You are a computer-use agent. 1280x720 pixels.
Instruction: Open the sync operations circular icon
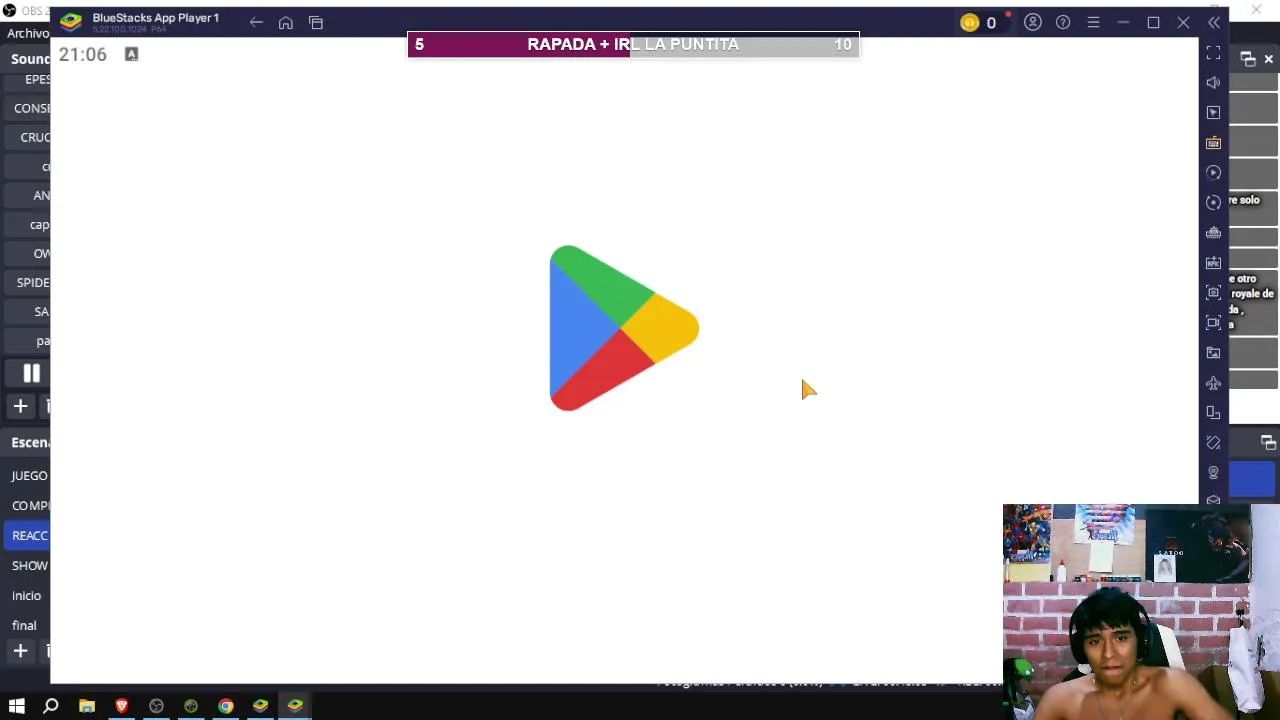(x=1214, y=202)
